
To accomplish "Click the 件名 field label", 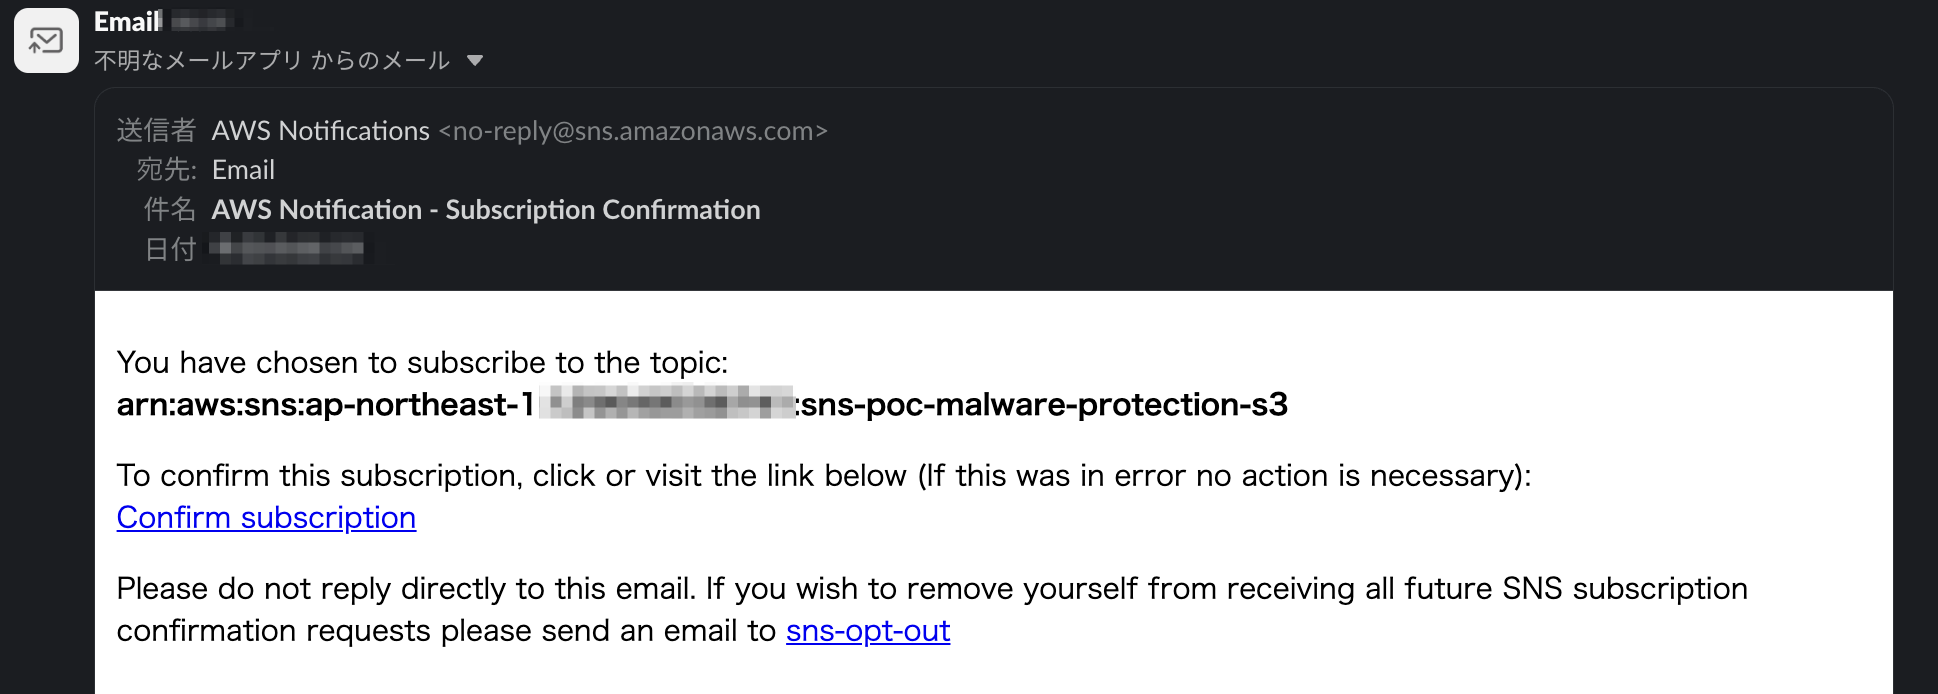I will [x=169, y=210].
